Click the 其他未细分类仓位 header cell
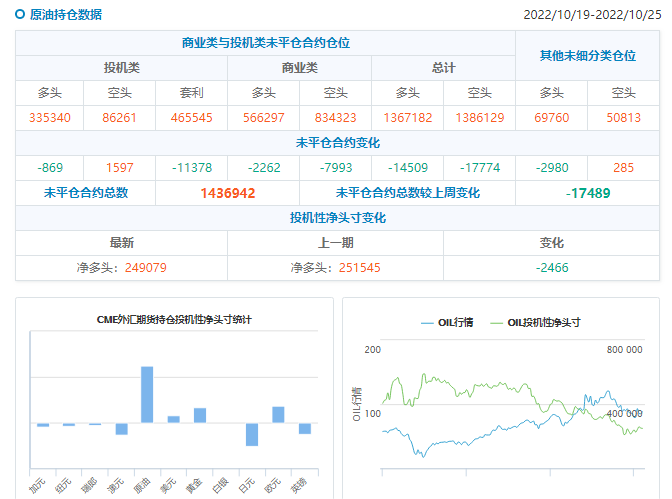The image size is (672, 499). click(587, 56)
